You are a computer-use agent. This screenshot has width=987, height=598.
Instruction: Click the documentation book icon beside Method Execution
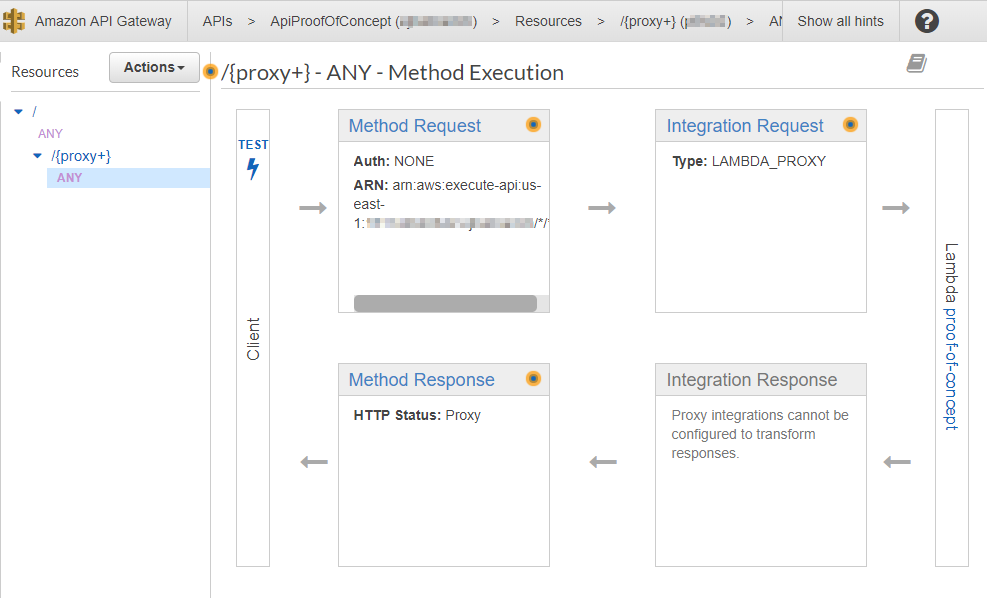(x=915, y=62)
